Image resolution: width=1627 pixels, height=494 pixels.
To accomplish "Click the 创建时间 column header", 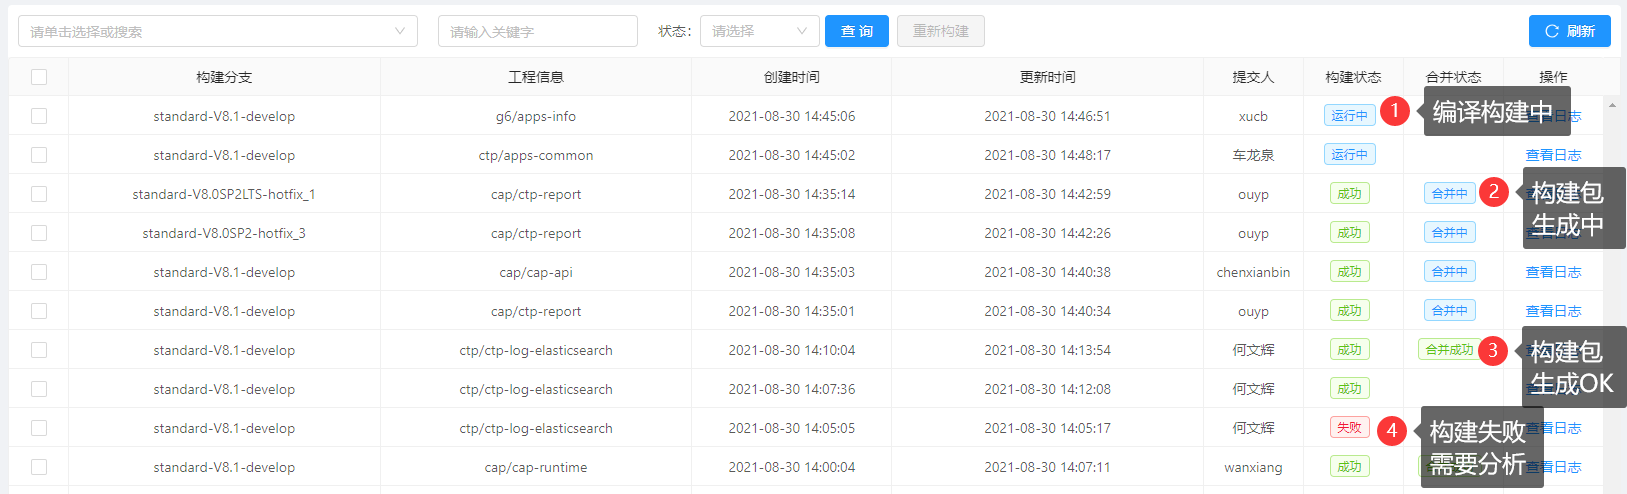I will [x=791, y=77].
